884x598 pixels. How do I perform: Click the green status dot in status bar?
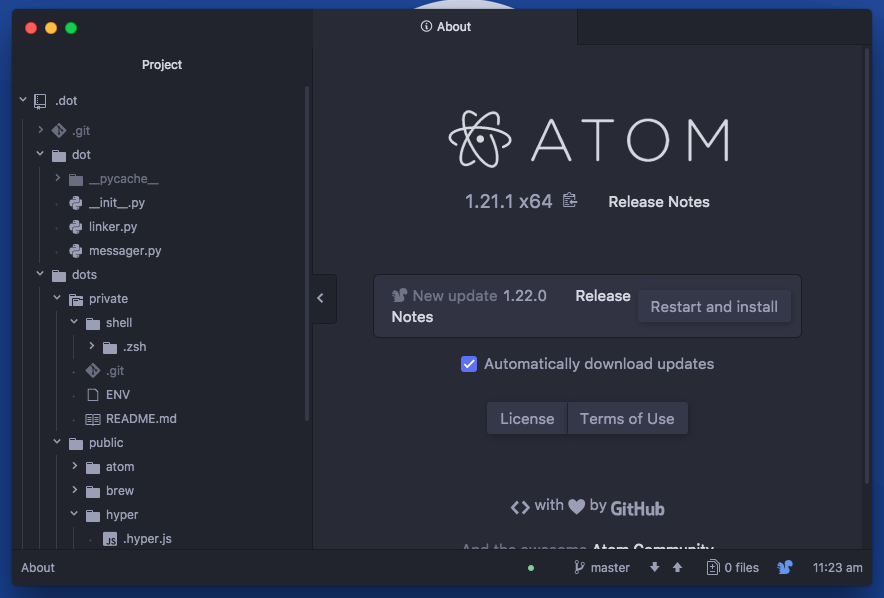530,566
